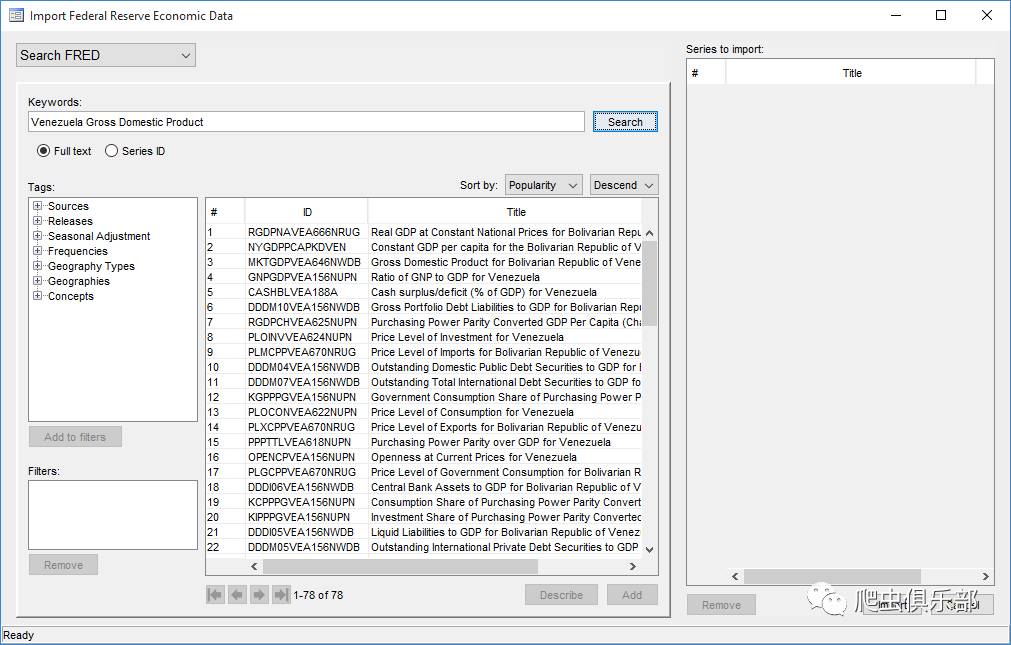Click the results horizontal scrollbar thumb
The image size is (1011, 645).
click(400, 566)
